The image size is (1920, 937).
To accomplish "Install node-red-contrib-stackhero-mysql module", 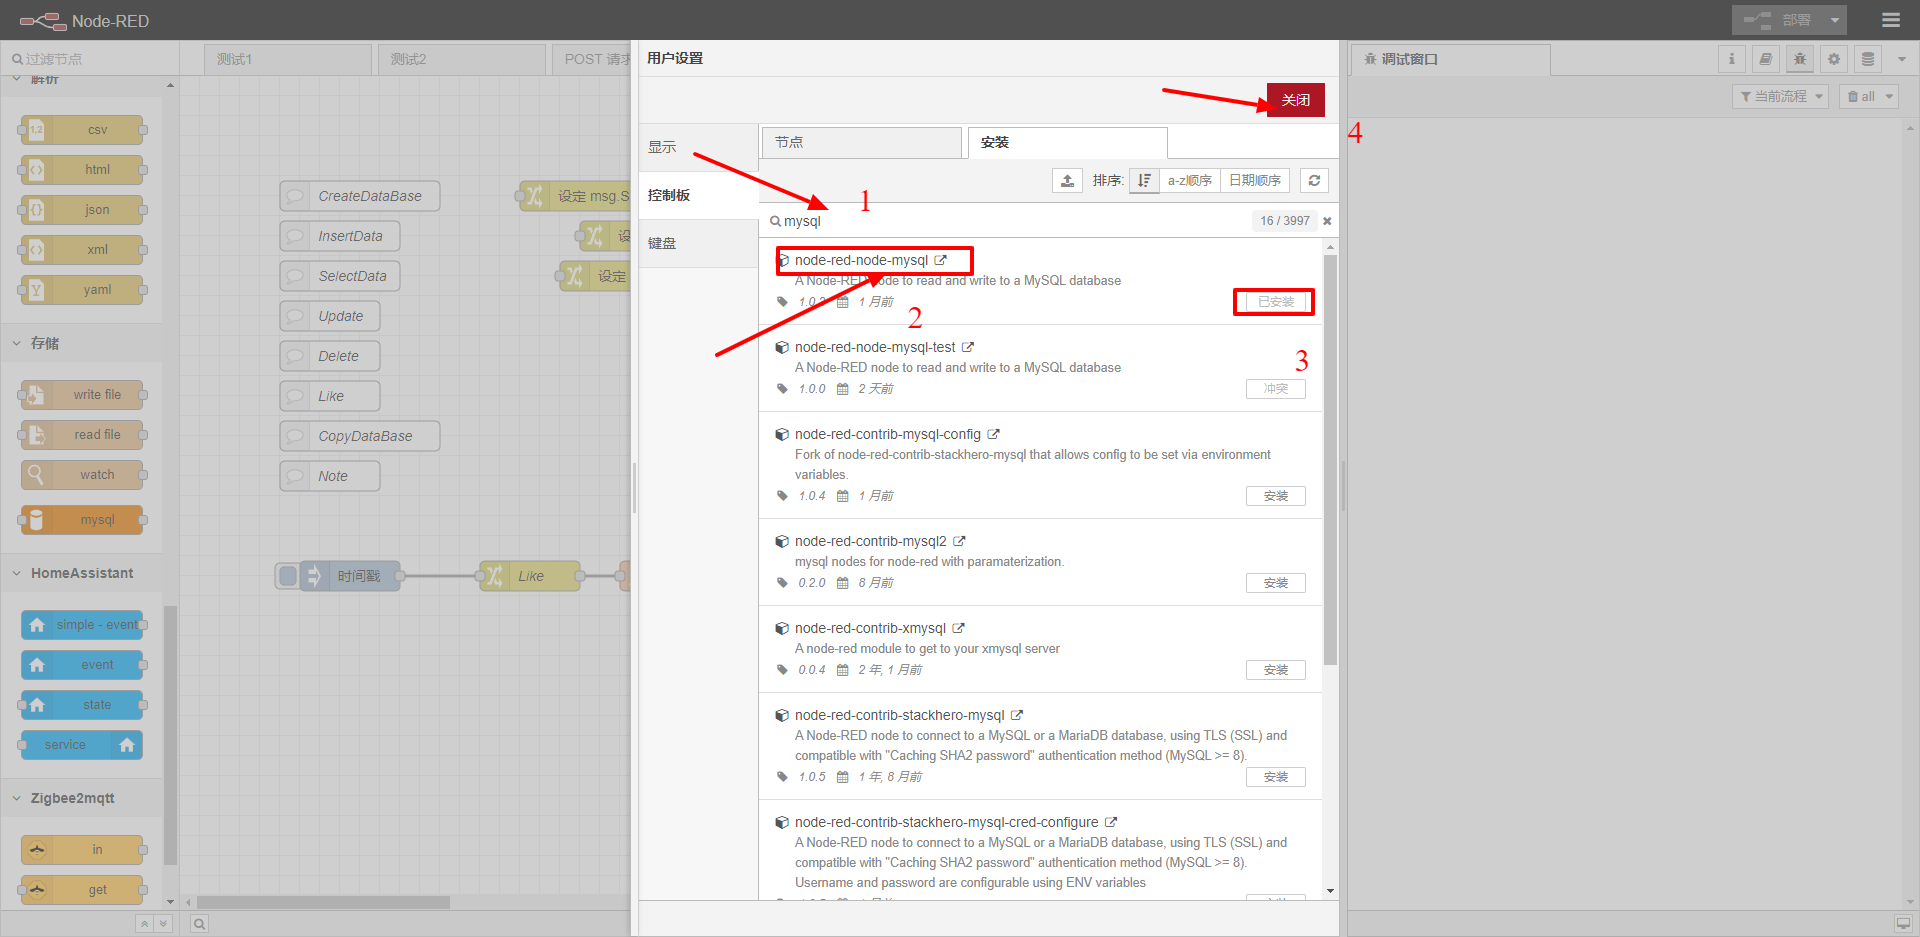I will (x=1275, y=777).
